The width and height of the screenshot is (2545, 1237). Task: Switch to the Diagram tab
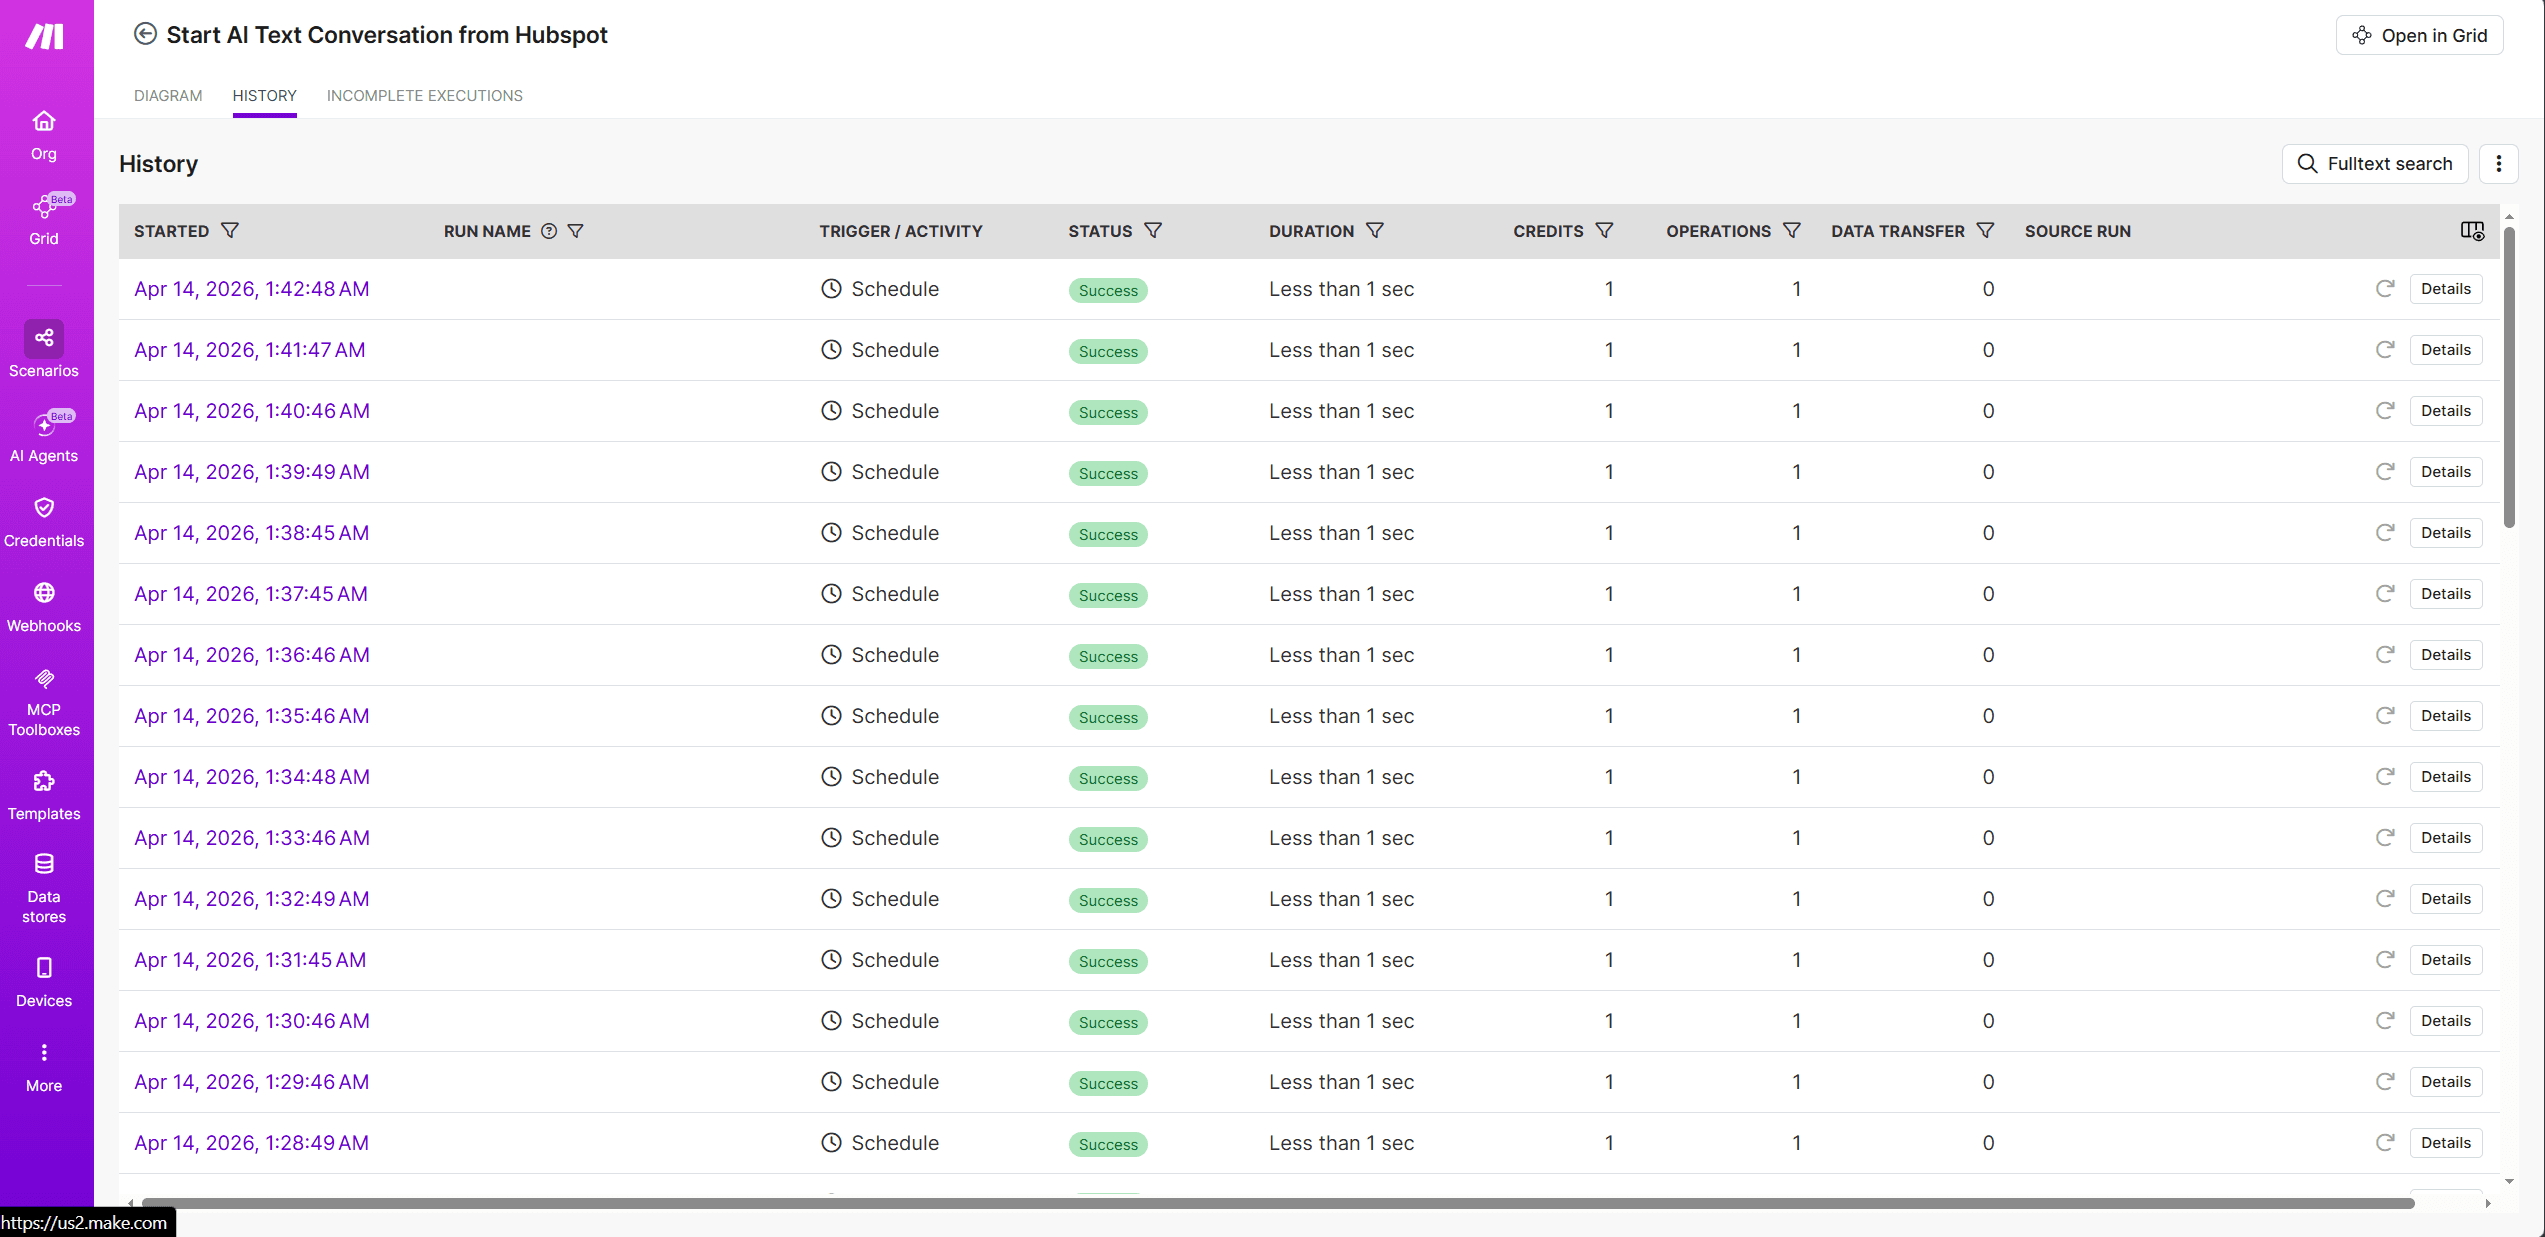pos(168,96)
